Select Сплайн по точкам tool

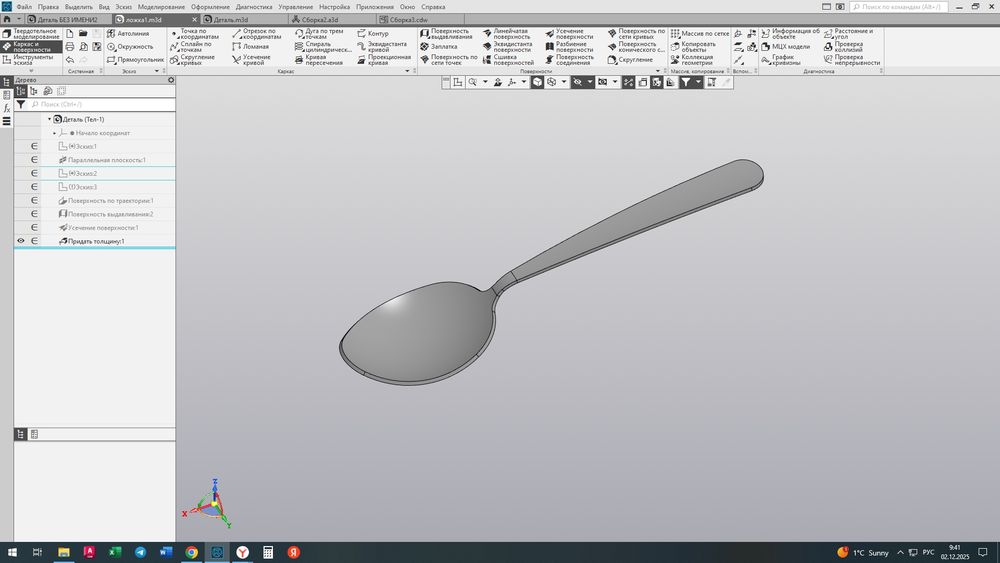click(191, 47)
